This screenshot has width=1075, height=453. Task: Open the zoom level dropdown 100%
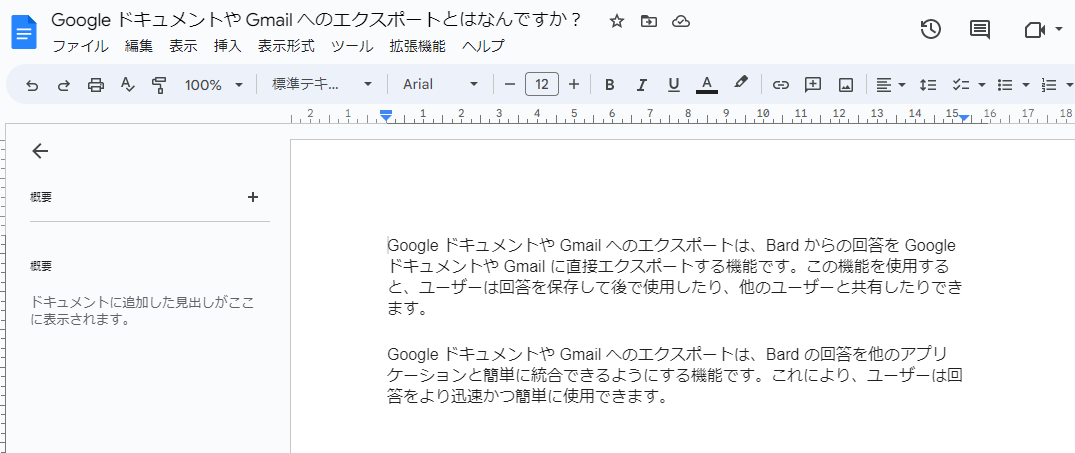point(213,85)
